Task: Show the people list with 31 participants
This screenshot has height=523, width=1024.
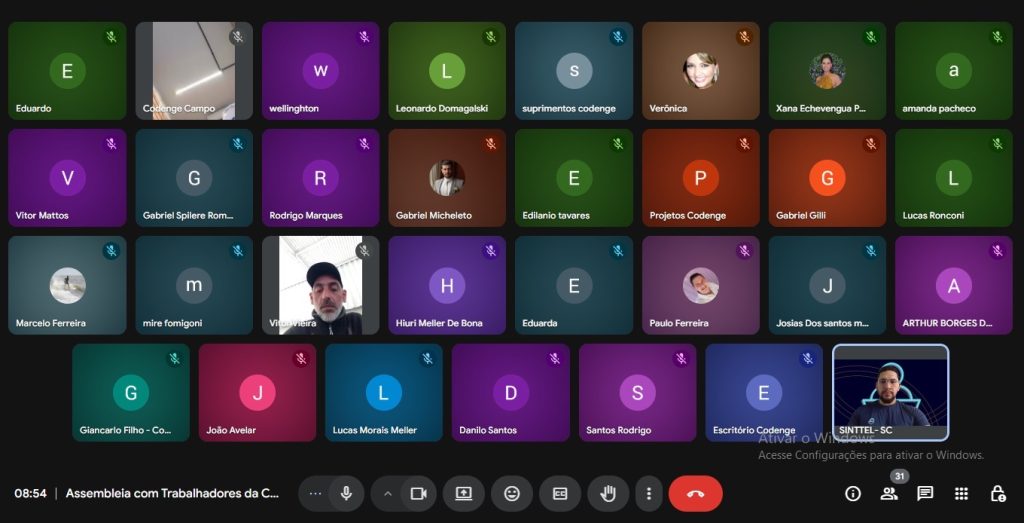Action: [x=889, y=493]
